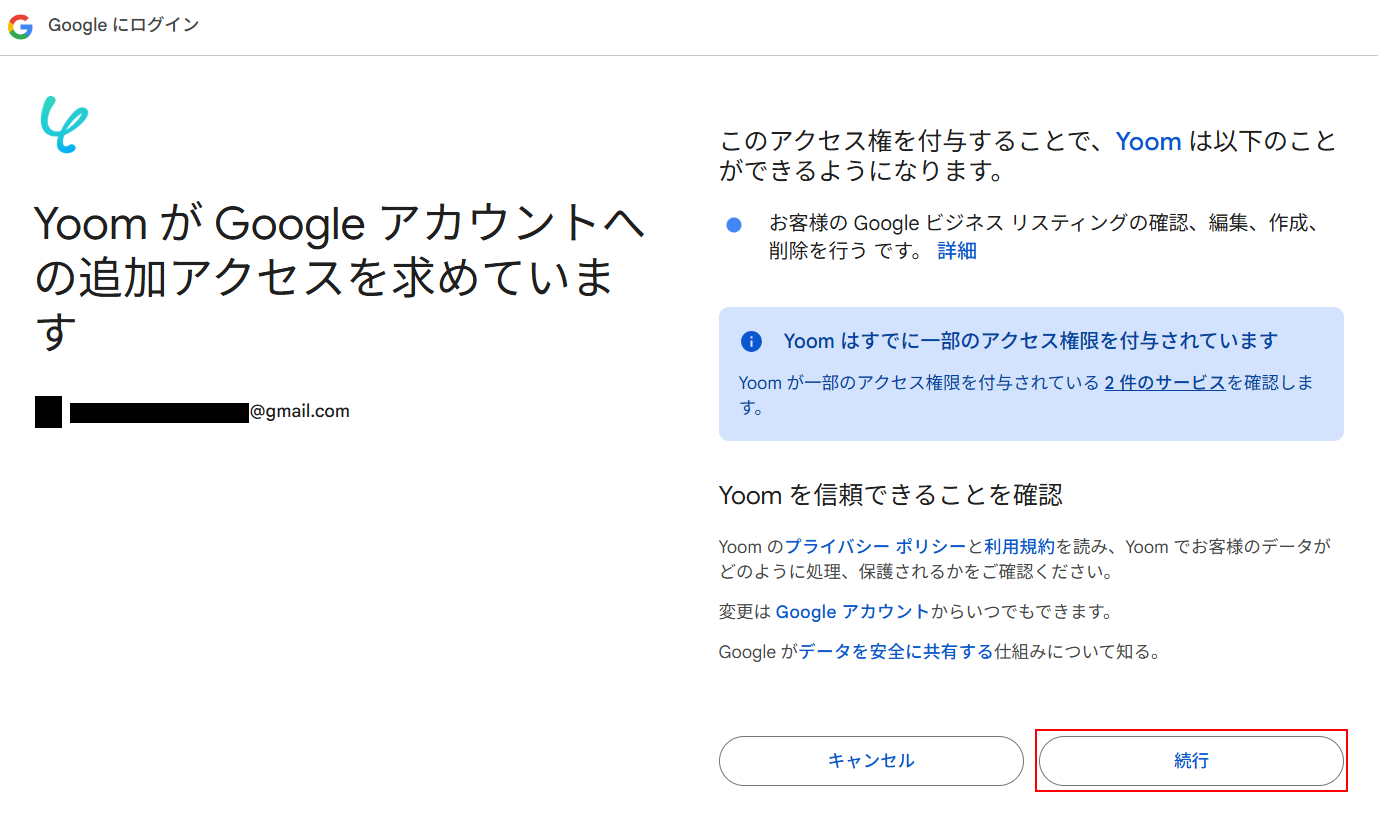Image resolution: width=1378 pixels, height=823 pixels.
Task: Click the Google にログイン title text
Action: [123, 26]
